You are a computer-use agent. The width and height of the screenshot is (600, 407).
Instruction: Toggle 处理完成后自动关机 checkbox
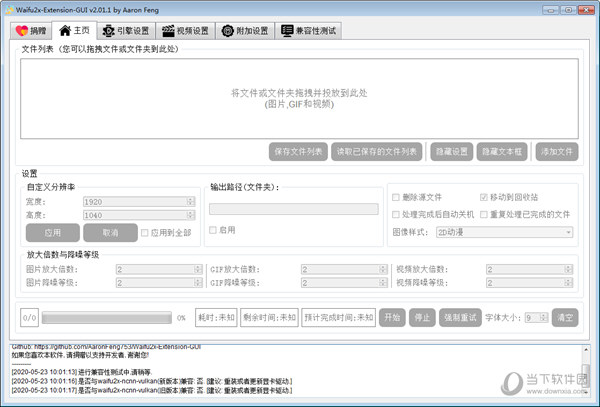pyautogui.click(x=396, y=215)
